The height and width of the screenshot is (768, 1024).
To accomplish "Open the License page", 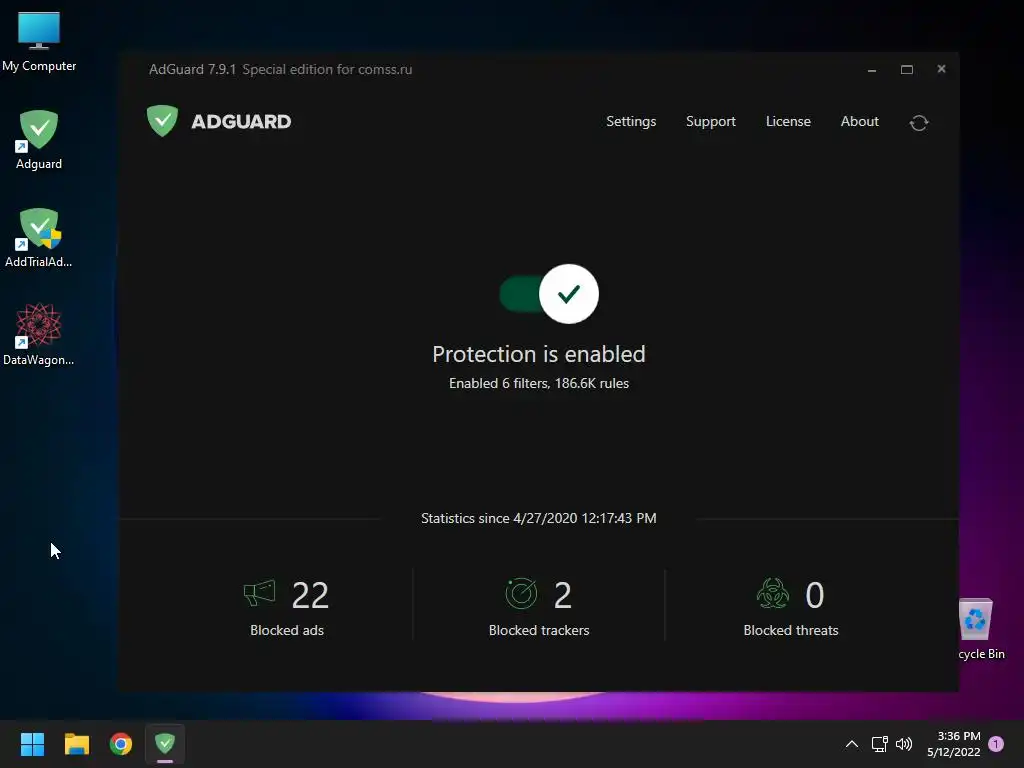I will [788, 121].
